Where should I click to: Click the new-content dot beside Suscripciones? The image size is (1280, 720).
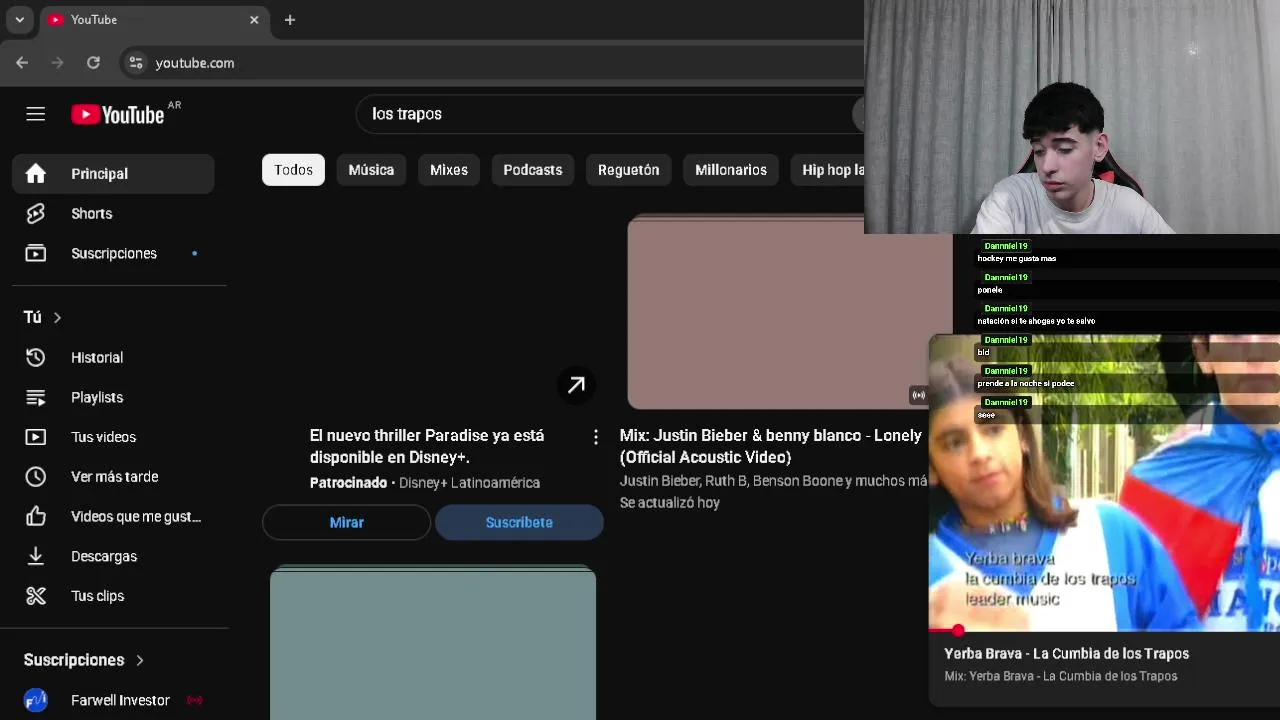pos(194,253)
